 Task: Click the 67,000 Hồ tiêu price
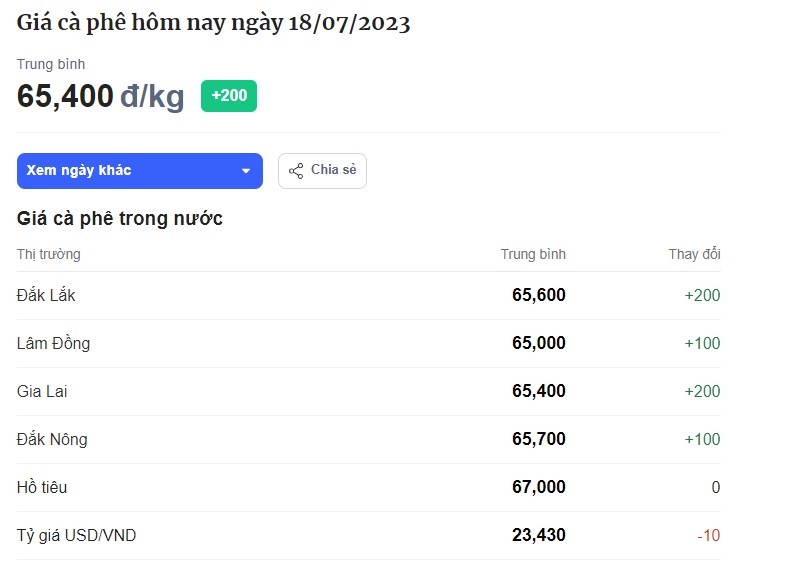tap(538, 487)
